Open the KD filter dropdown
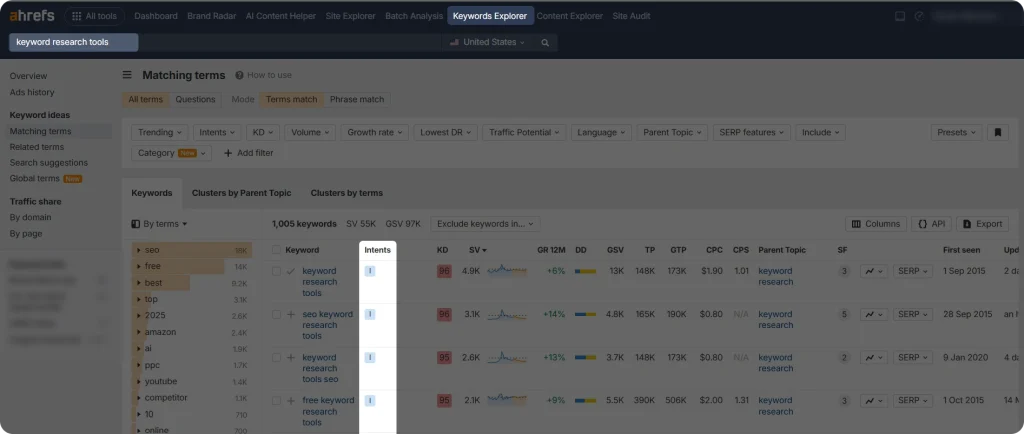The width and height of the screenshot is (1024, 434). pos(264,132)
